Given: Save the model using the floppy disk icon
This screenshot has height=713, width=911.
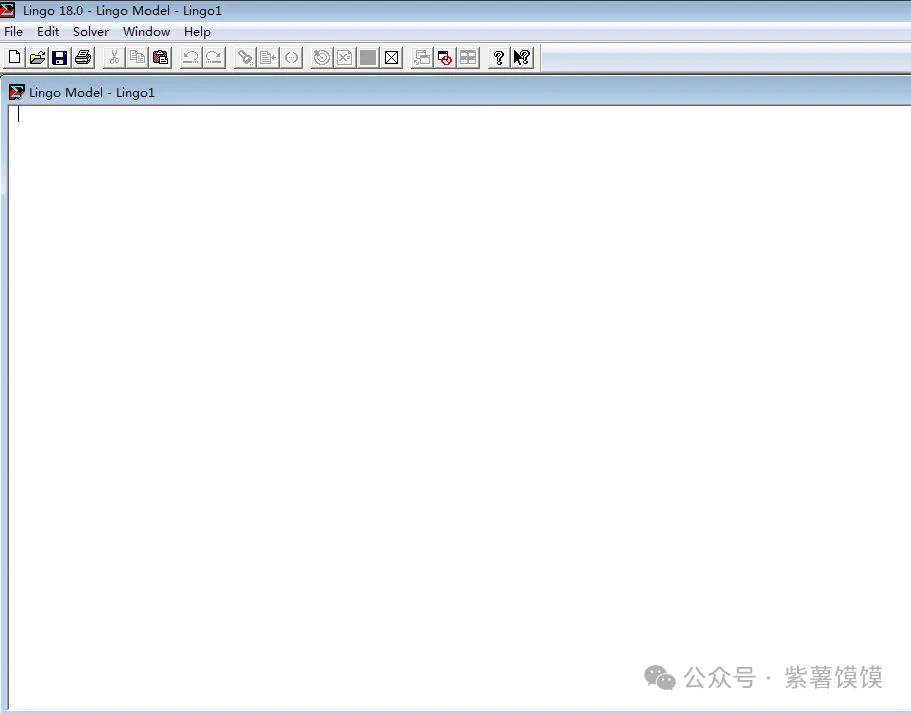Looking at the screenshot, I should click(x=60, y=58).
